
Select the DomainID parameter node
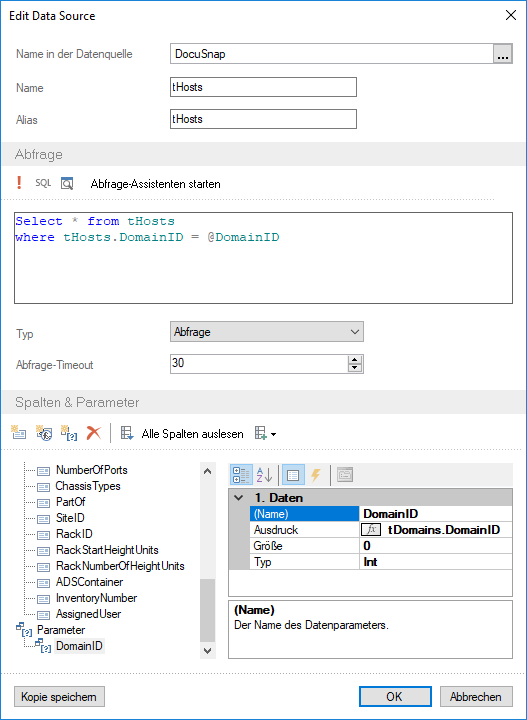click(79, 646)
